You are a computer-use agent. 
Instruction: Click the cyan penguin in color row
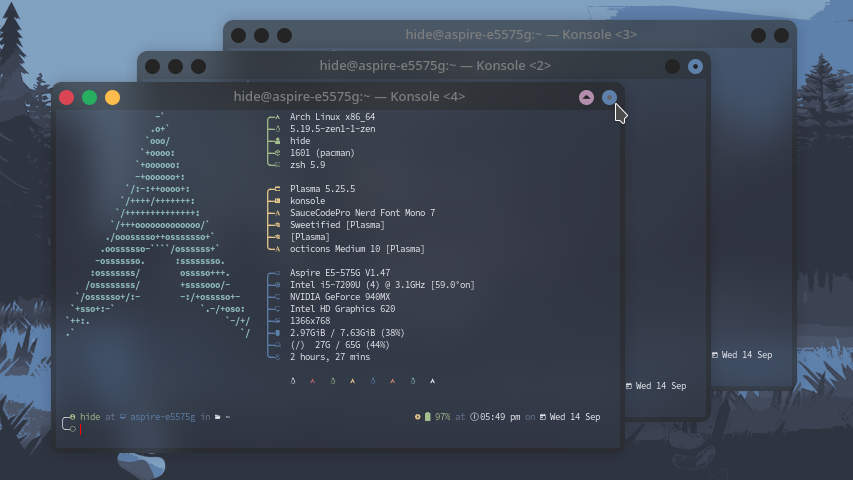(x=413, y=381)
